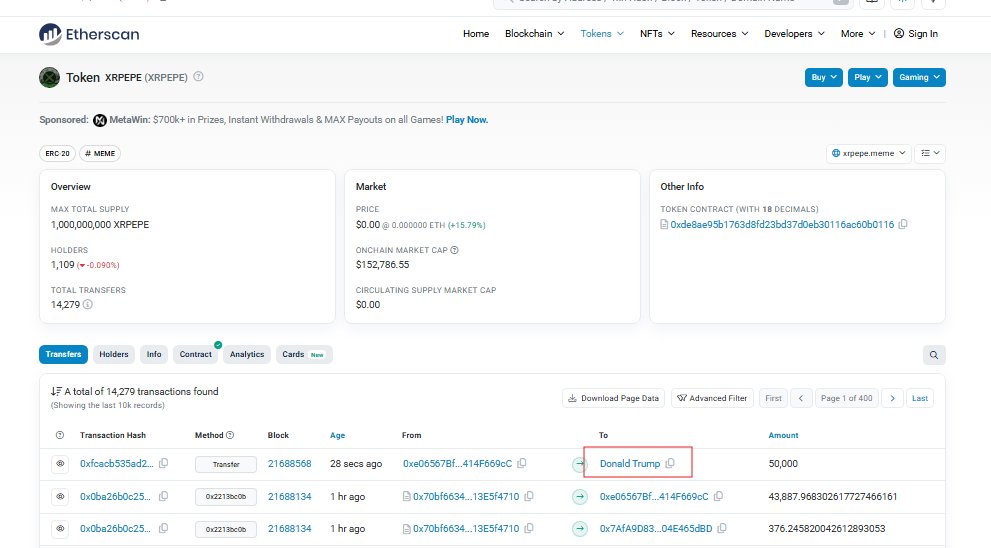Click the # MEME tag
Image resolution: width=991 pixels, height=548 pixels.
[x=100, y=154]
